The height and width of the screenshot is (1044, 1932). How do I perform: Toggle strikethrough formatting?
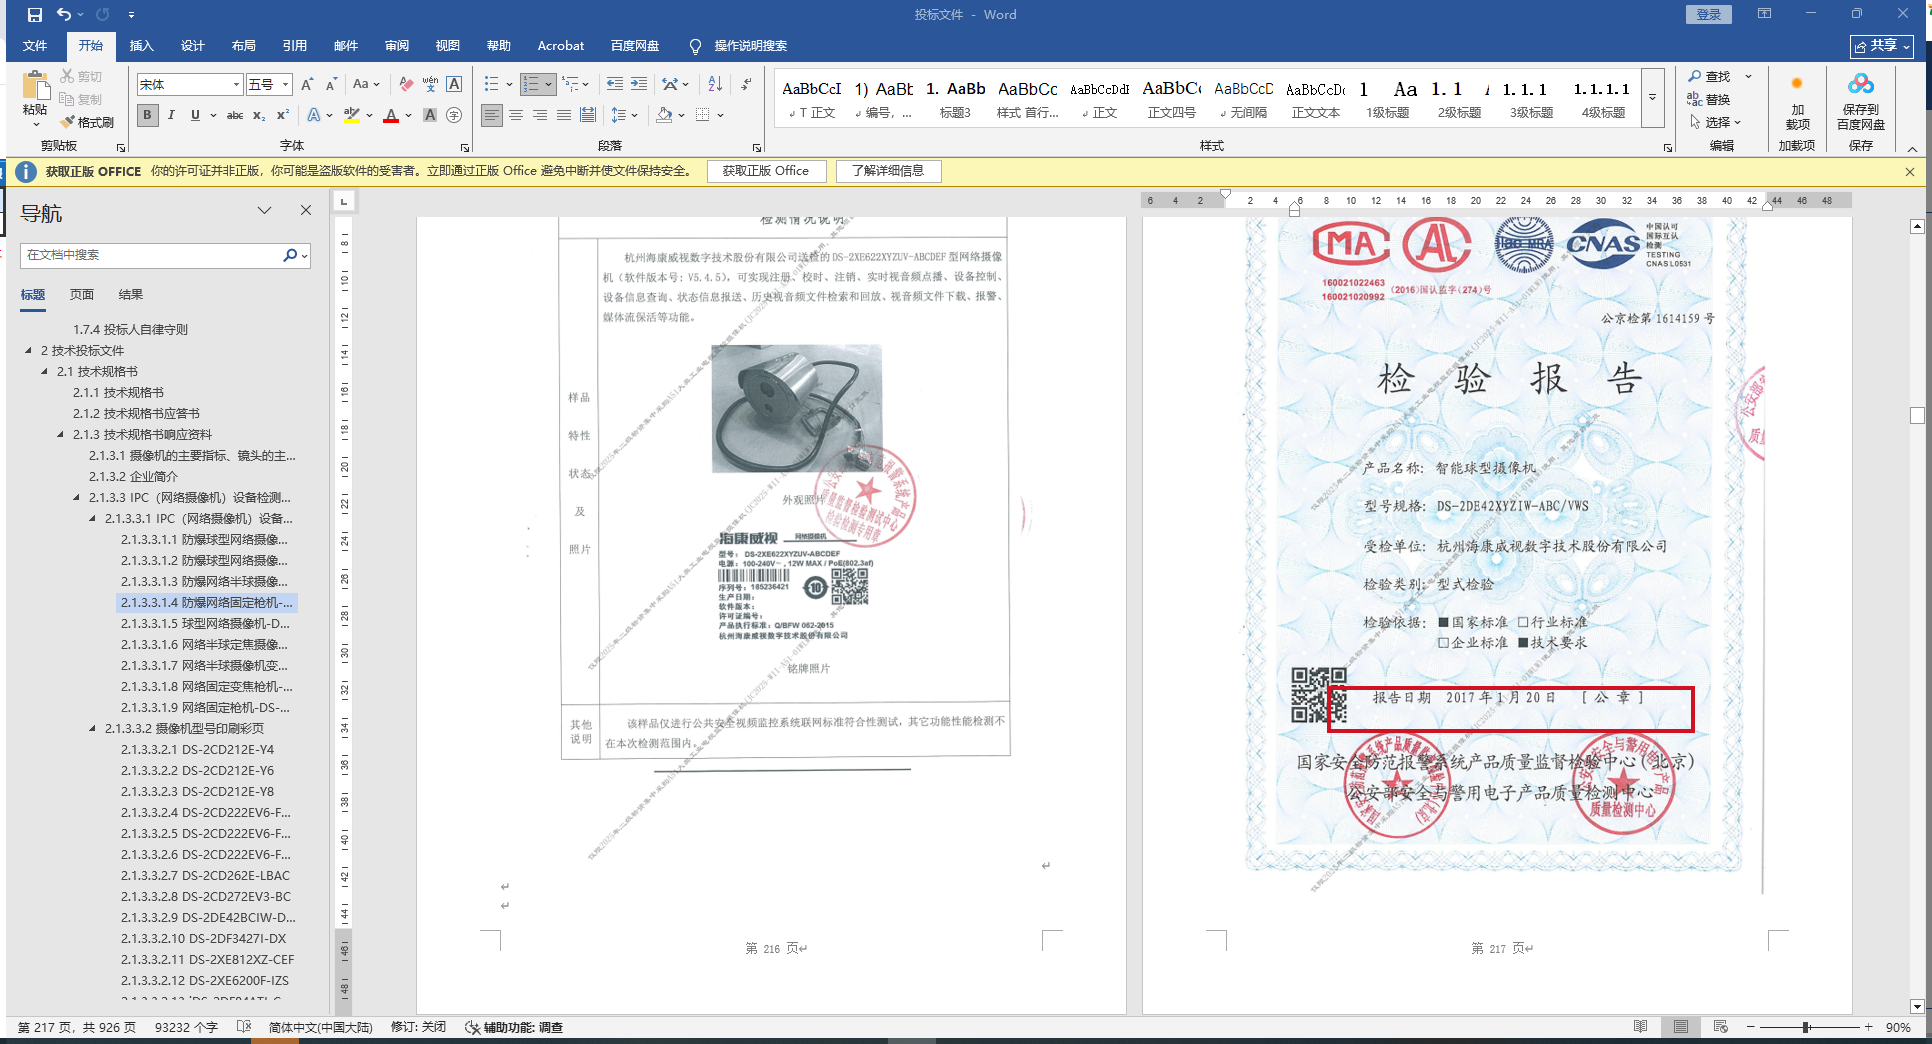tap(235, 115)
